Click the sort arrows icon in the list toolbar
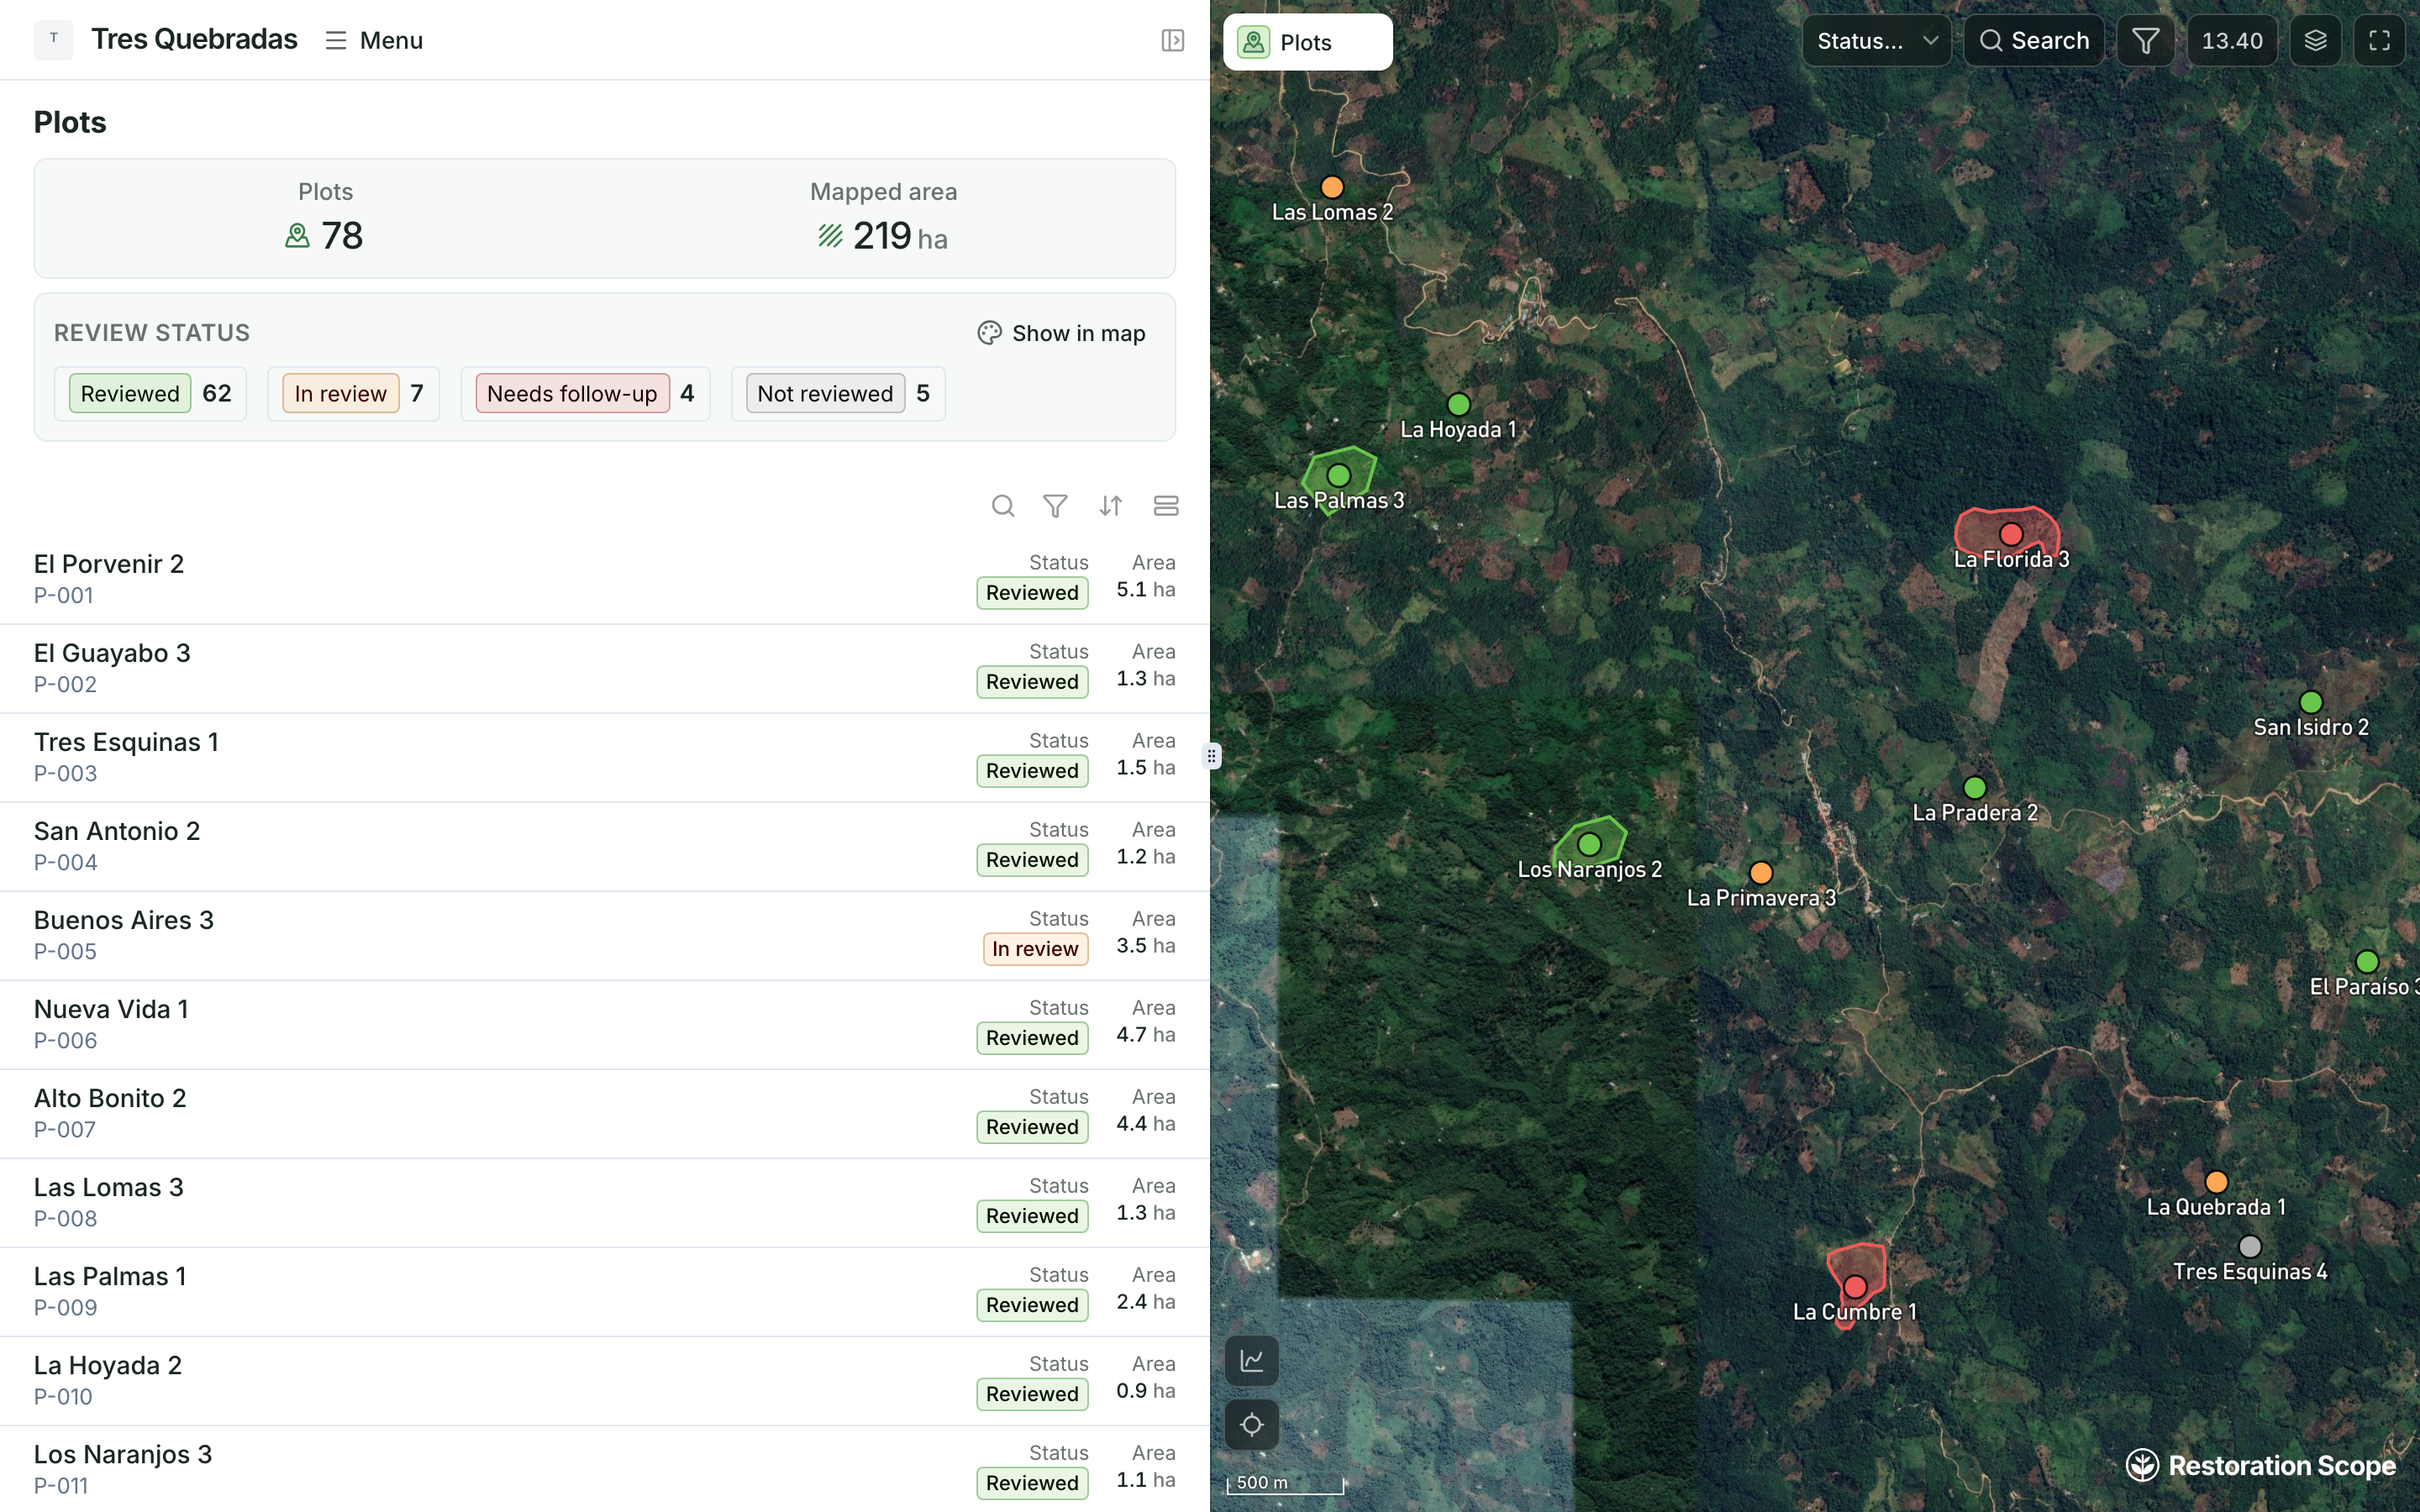2420x1512 pixels. [x=1110, y=506]
